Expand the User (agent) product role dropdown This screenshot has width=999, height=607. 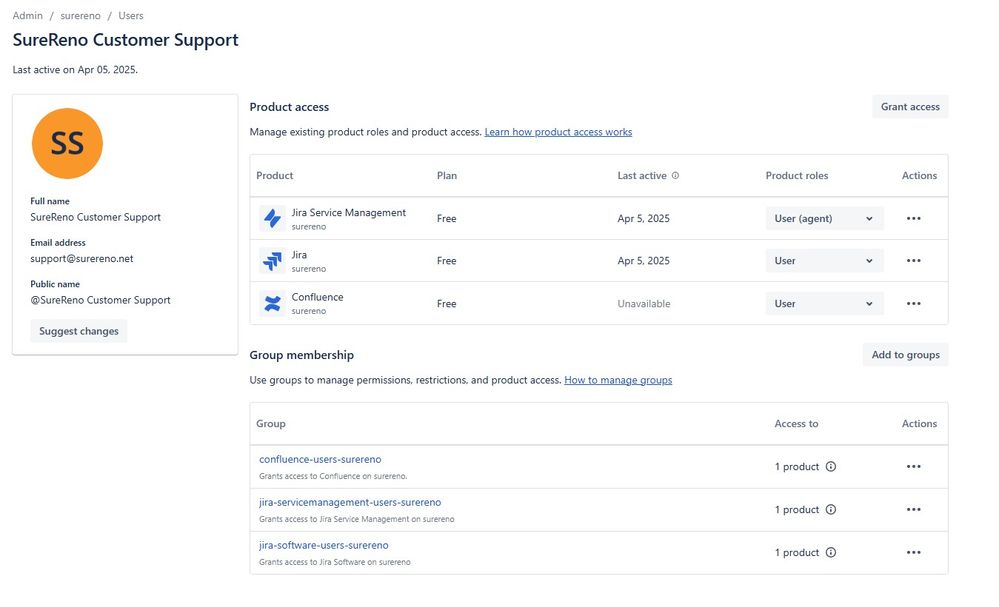tap(824, 219)
